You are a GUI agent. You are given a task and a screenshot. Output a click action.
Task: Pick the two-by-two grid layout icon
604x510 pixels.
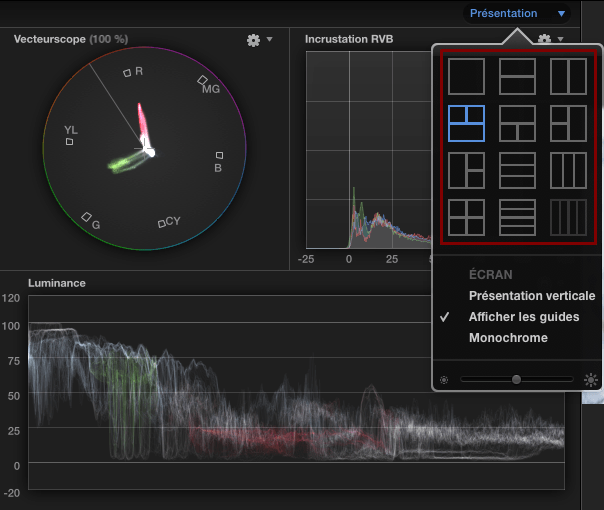point(466,217)
